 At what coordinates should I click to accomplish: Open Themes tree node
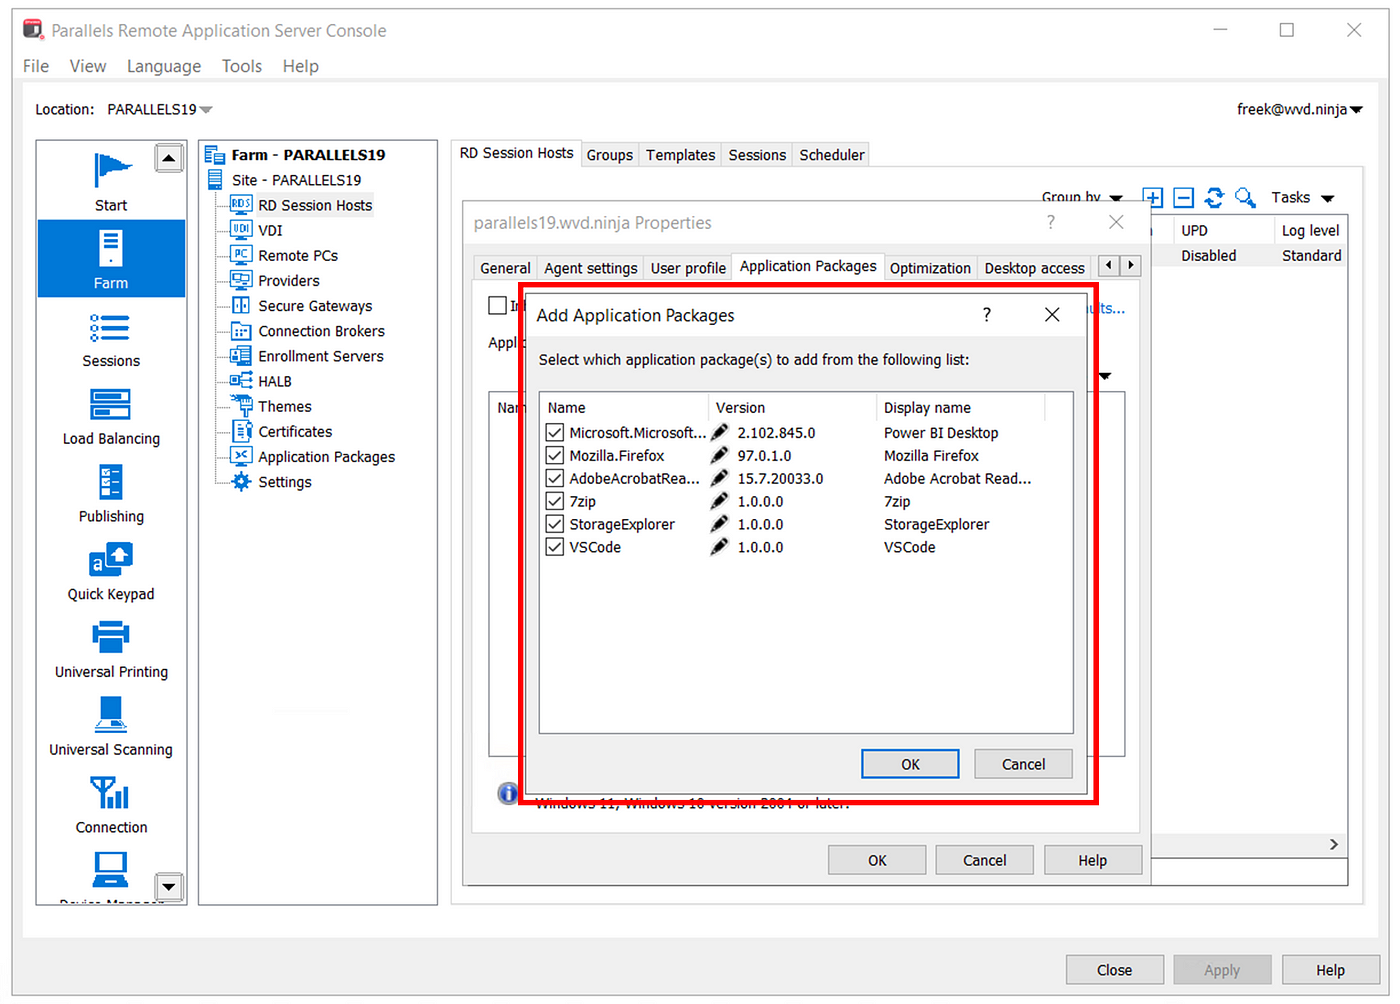pyautogui.click(x=285, y=406)
